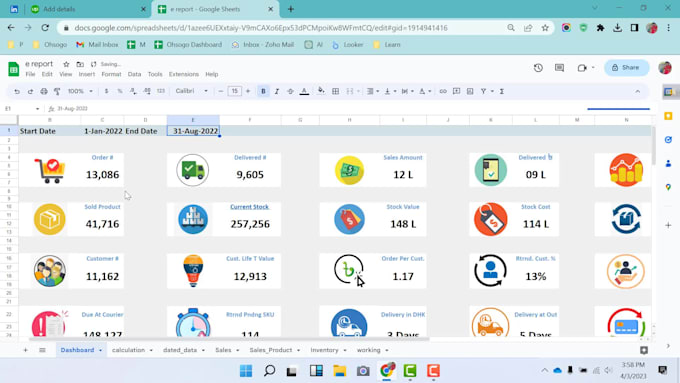Viewport: 680px width, 383px height.
Task: Open the Extensions menu
Action: click(184, 74)
